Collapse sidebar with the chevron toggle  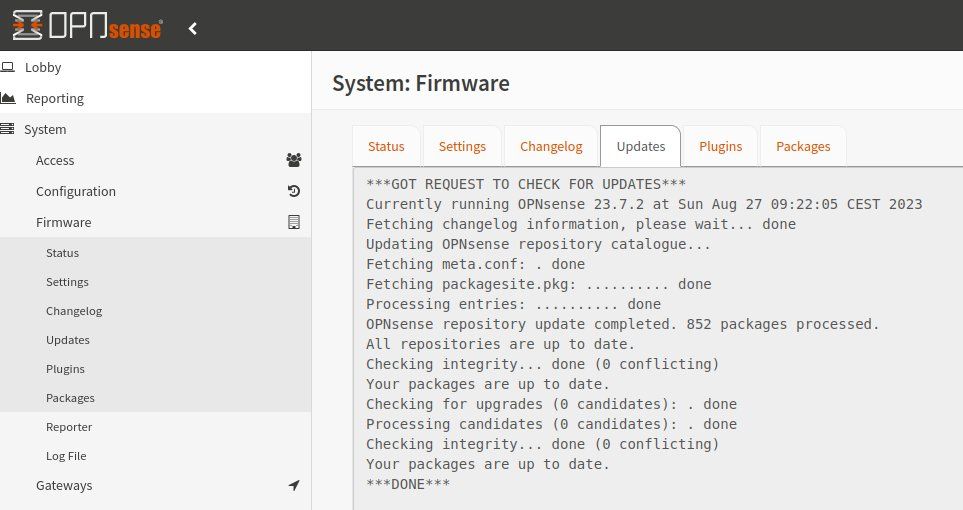[193, 28]
